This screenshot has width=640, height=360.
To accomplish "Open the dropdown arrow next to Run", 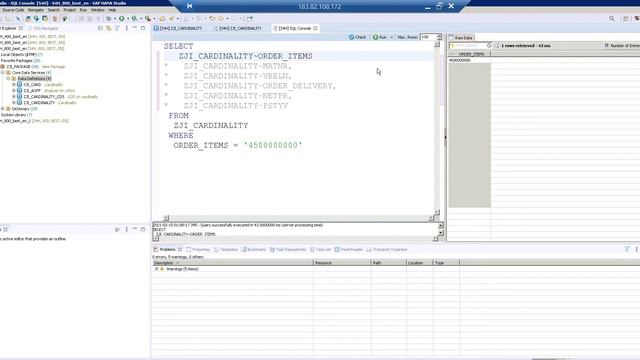I will tap(391, 37).
